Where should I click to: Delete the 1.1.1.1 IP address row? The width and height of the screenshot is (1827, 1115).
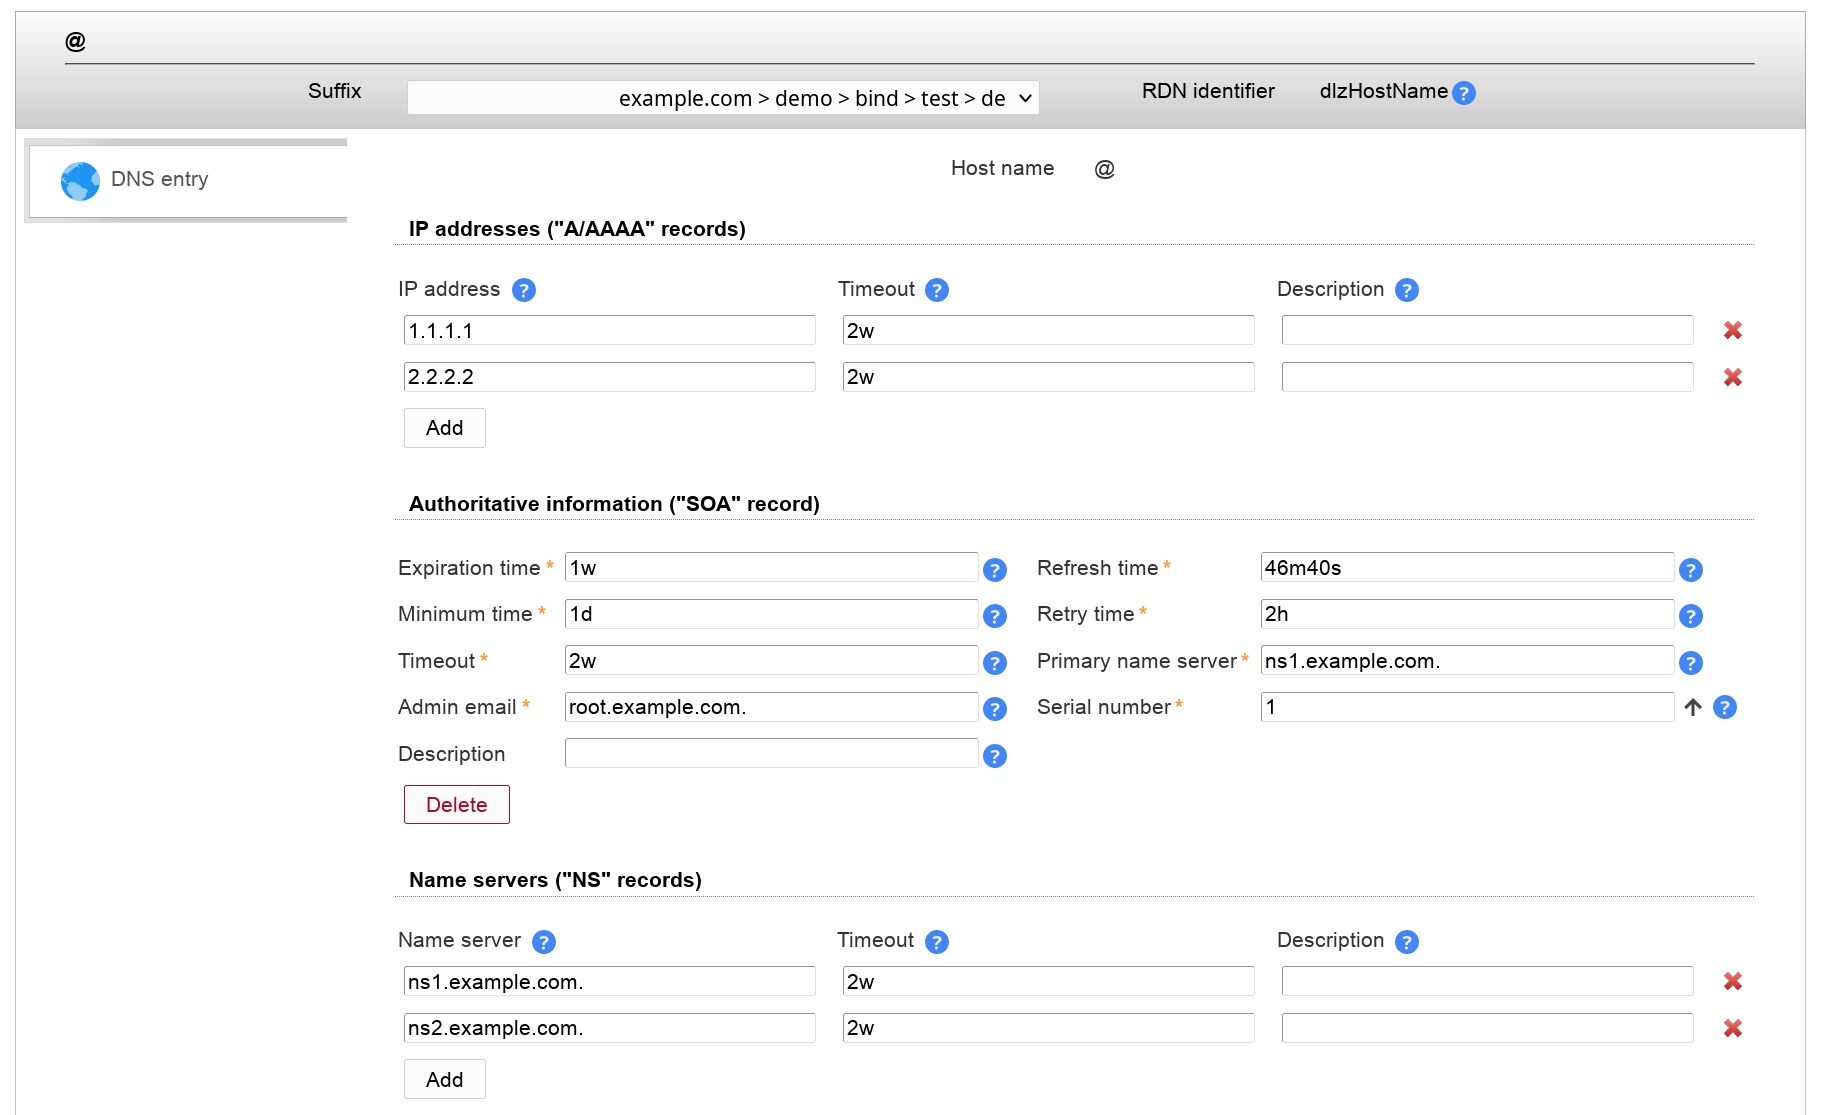(x=1732, y=330)
